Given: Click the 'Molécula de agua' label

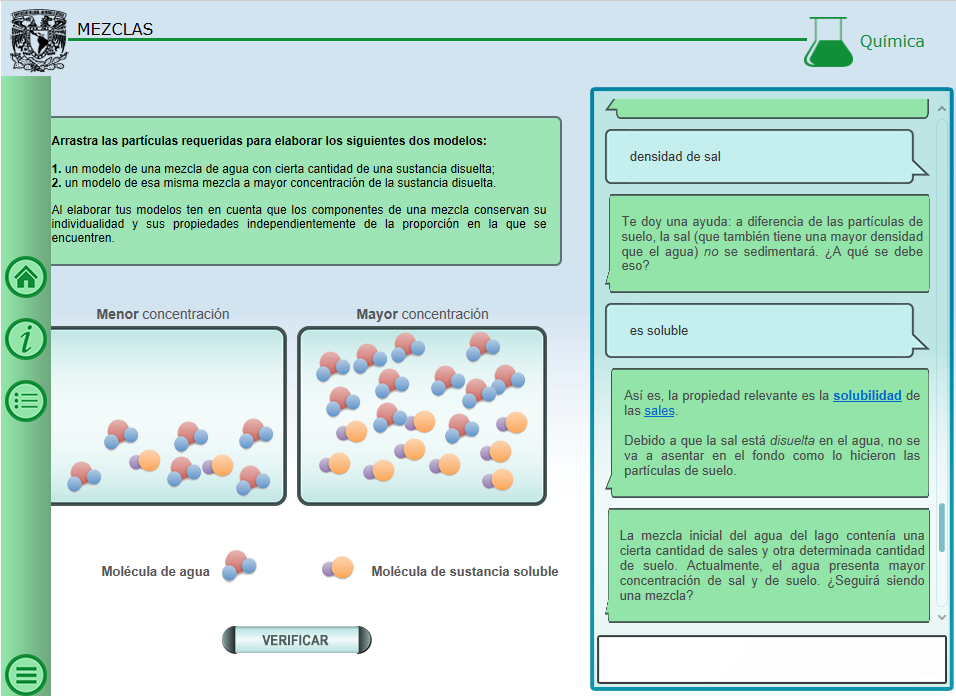Looking at the screenshot, I should pyautogui.click(x=155, y=572).
